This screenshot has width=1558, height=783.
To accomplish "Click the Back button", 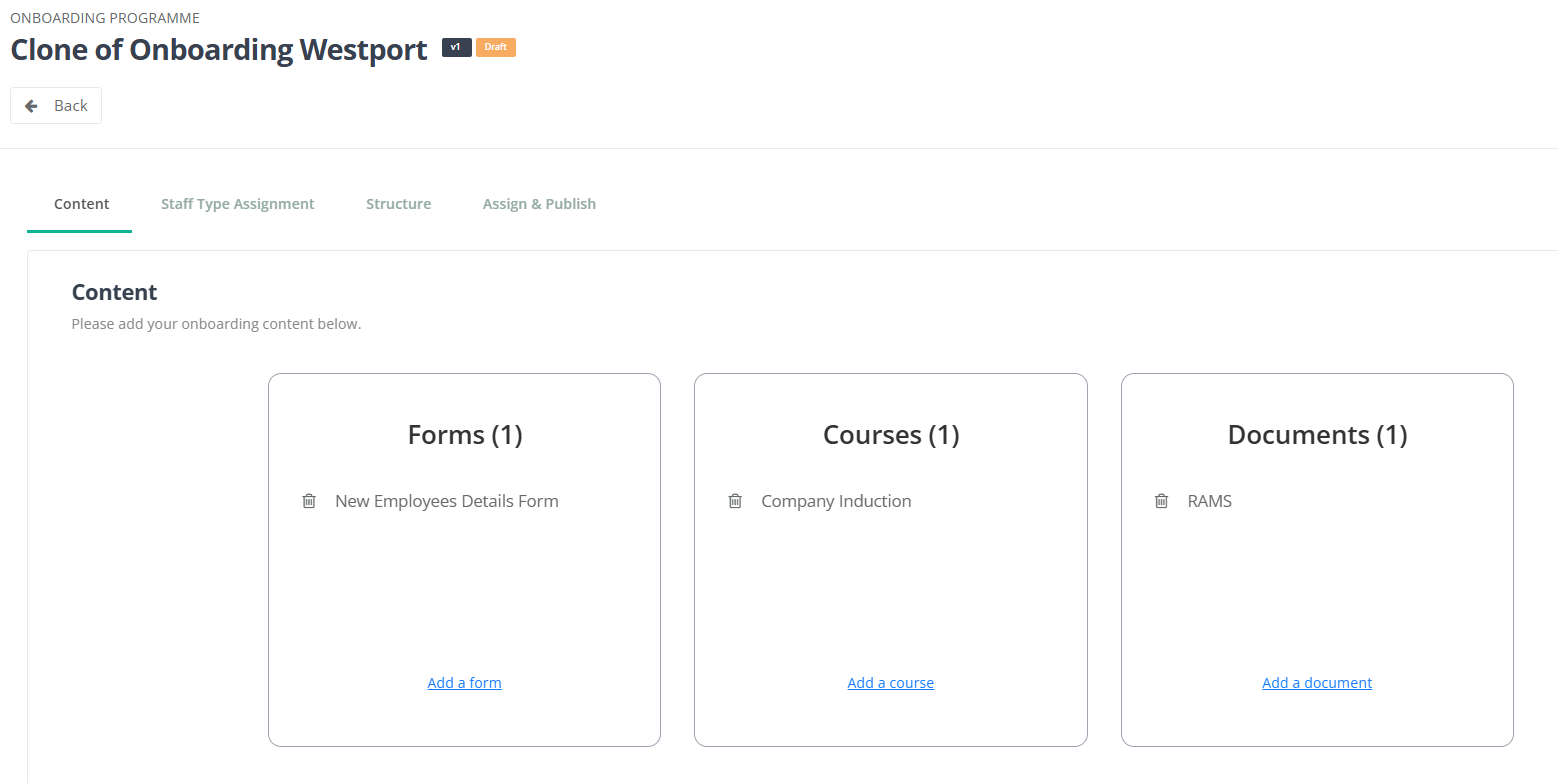I will point(55,105).
